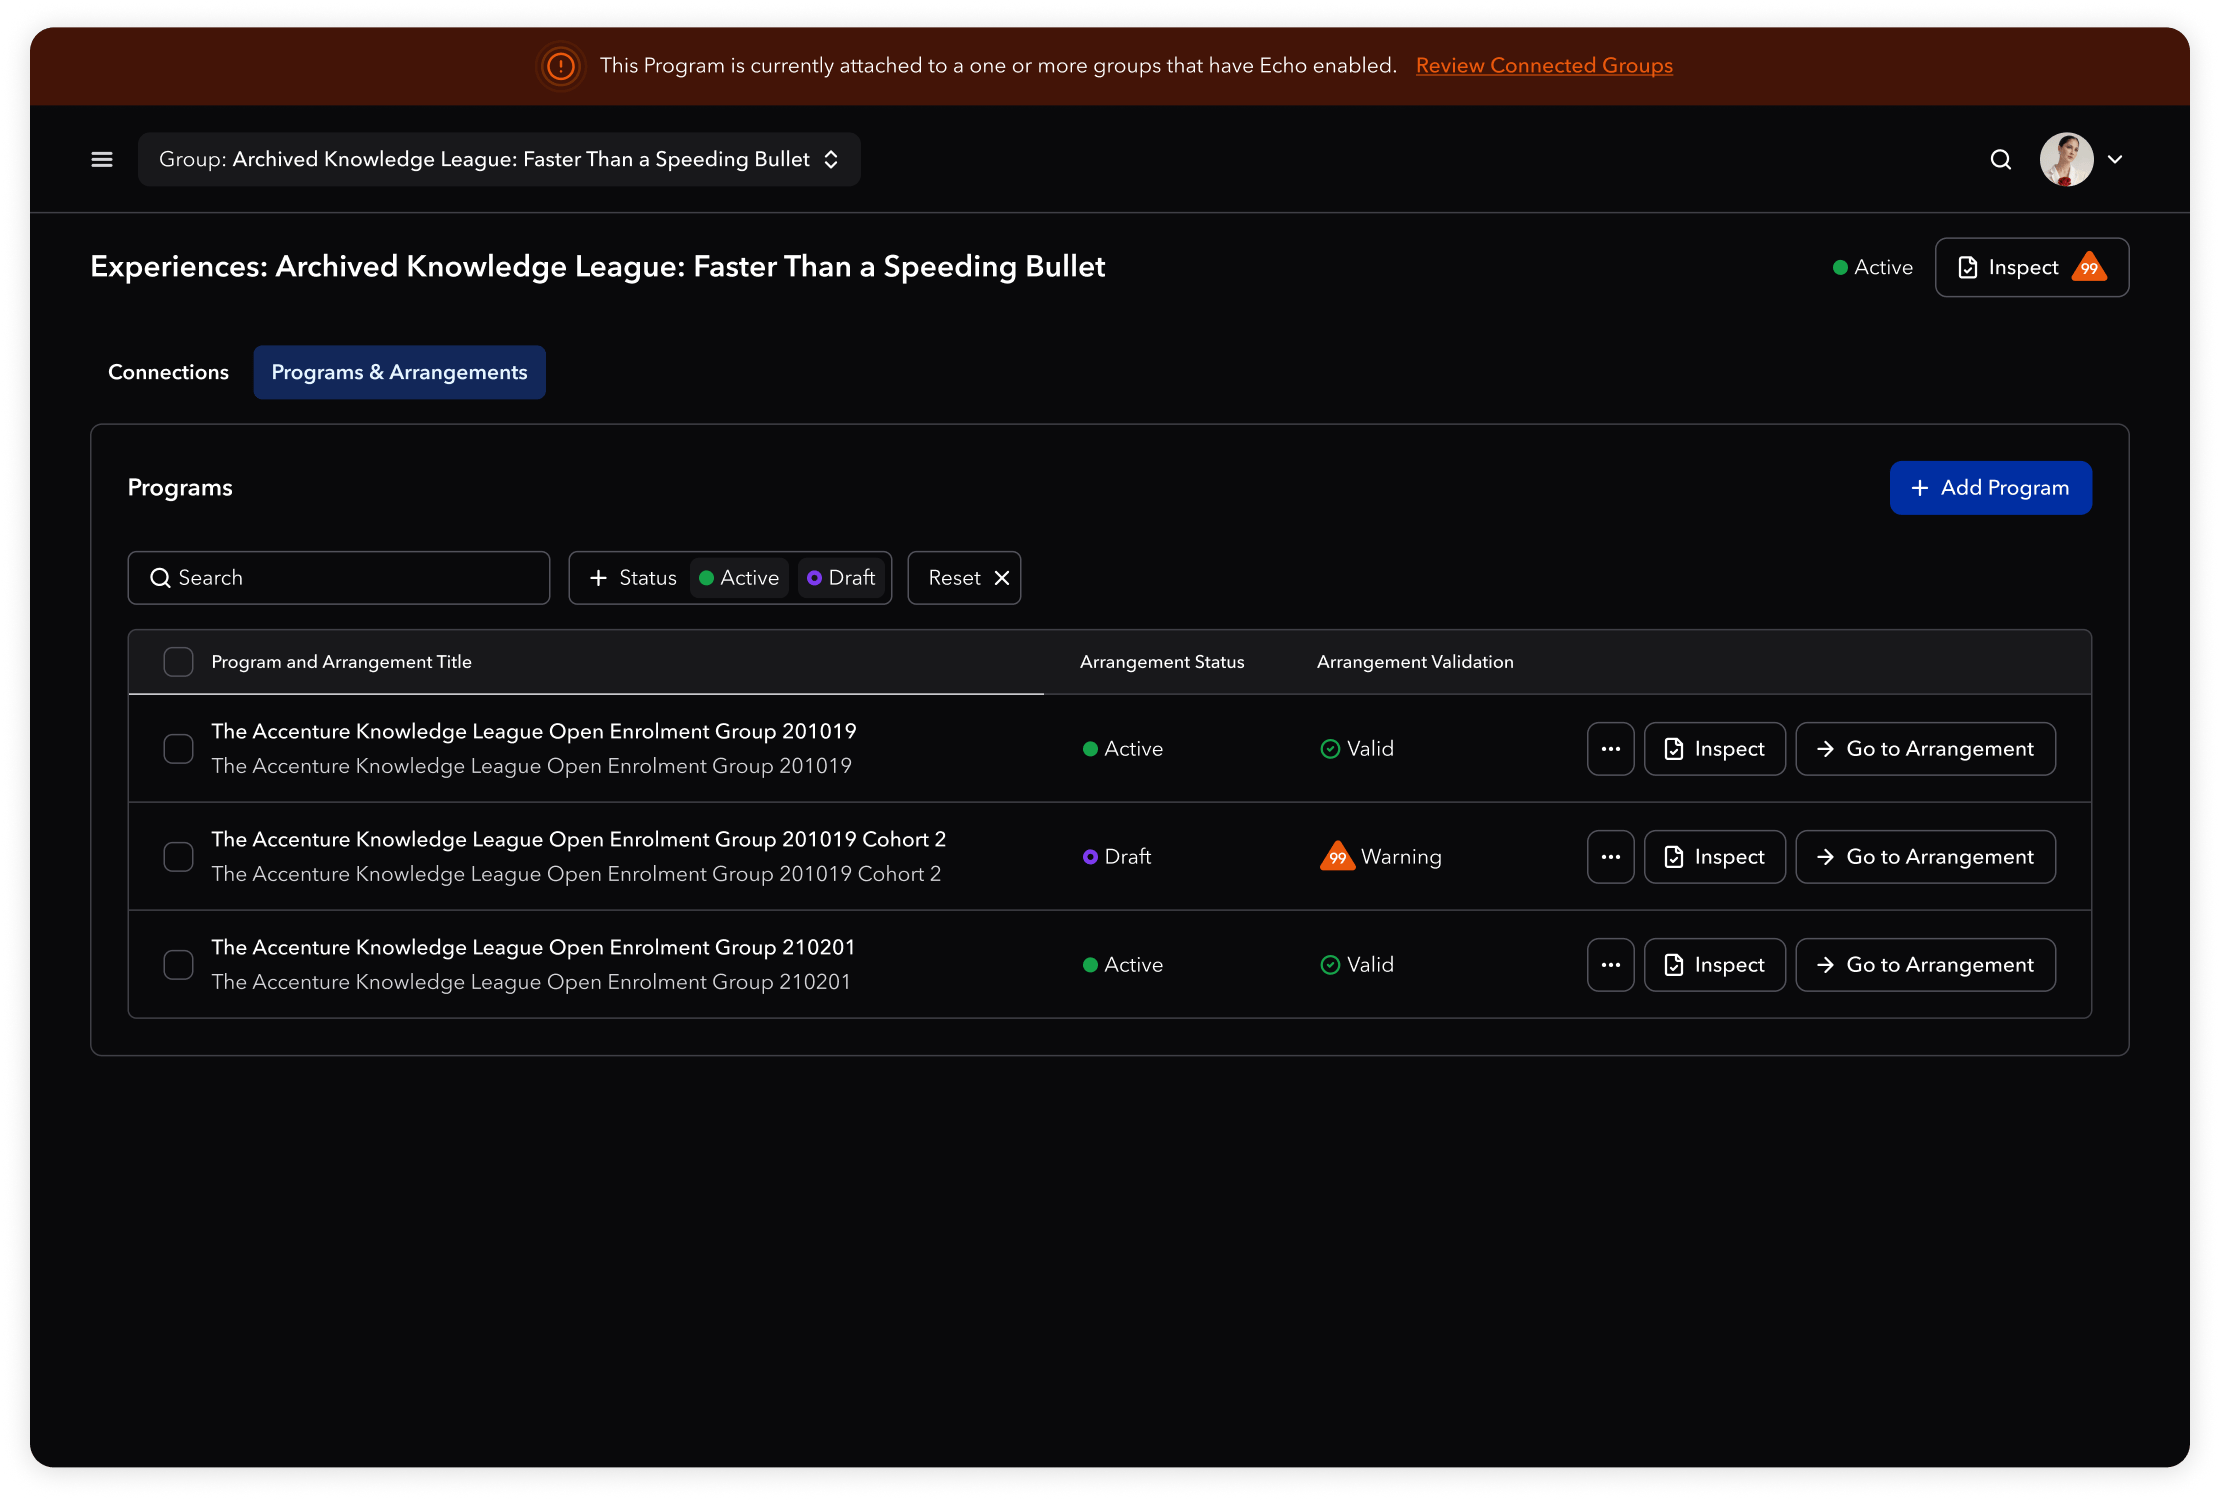2220x1501 pixels.
Task: Select the Programs & Arrangements tab
Action: [399, 372]
